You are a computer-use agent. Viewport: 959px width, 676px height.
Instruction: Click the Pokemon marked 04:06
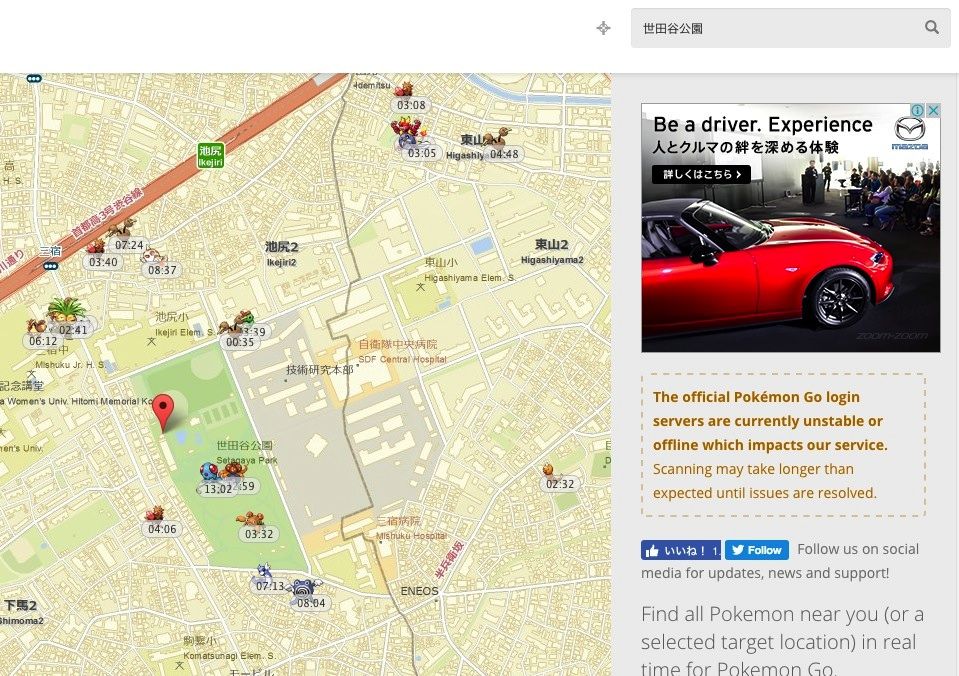155,513
